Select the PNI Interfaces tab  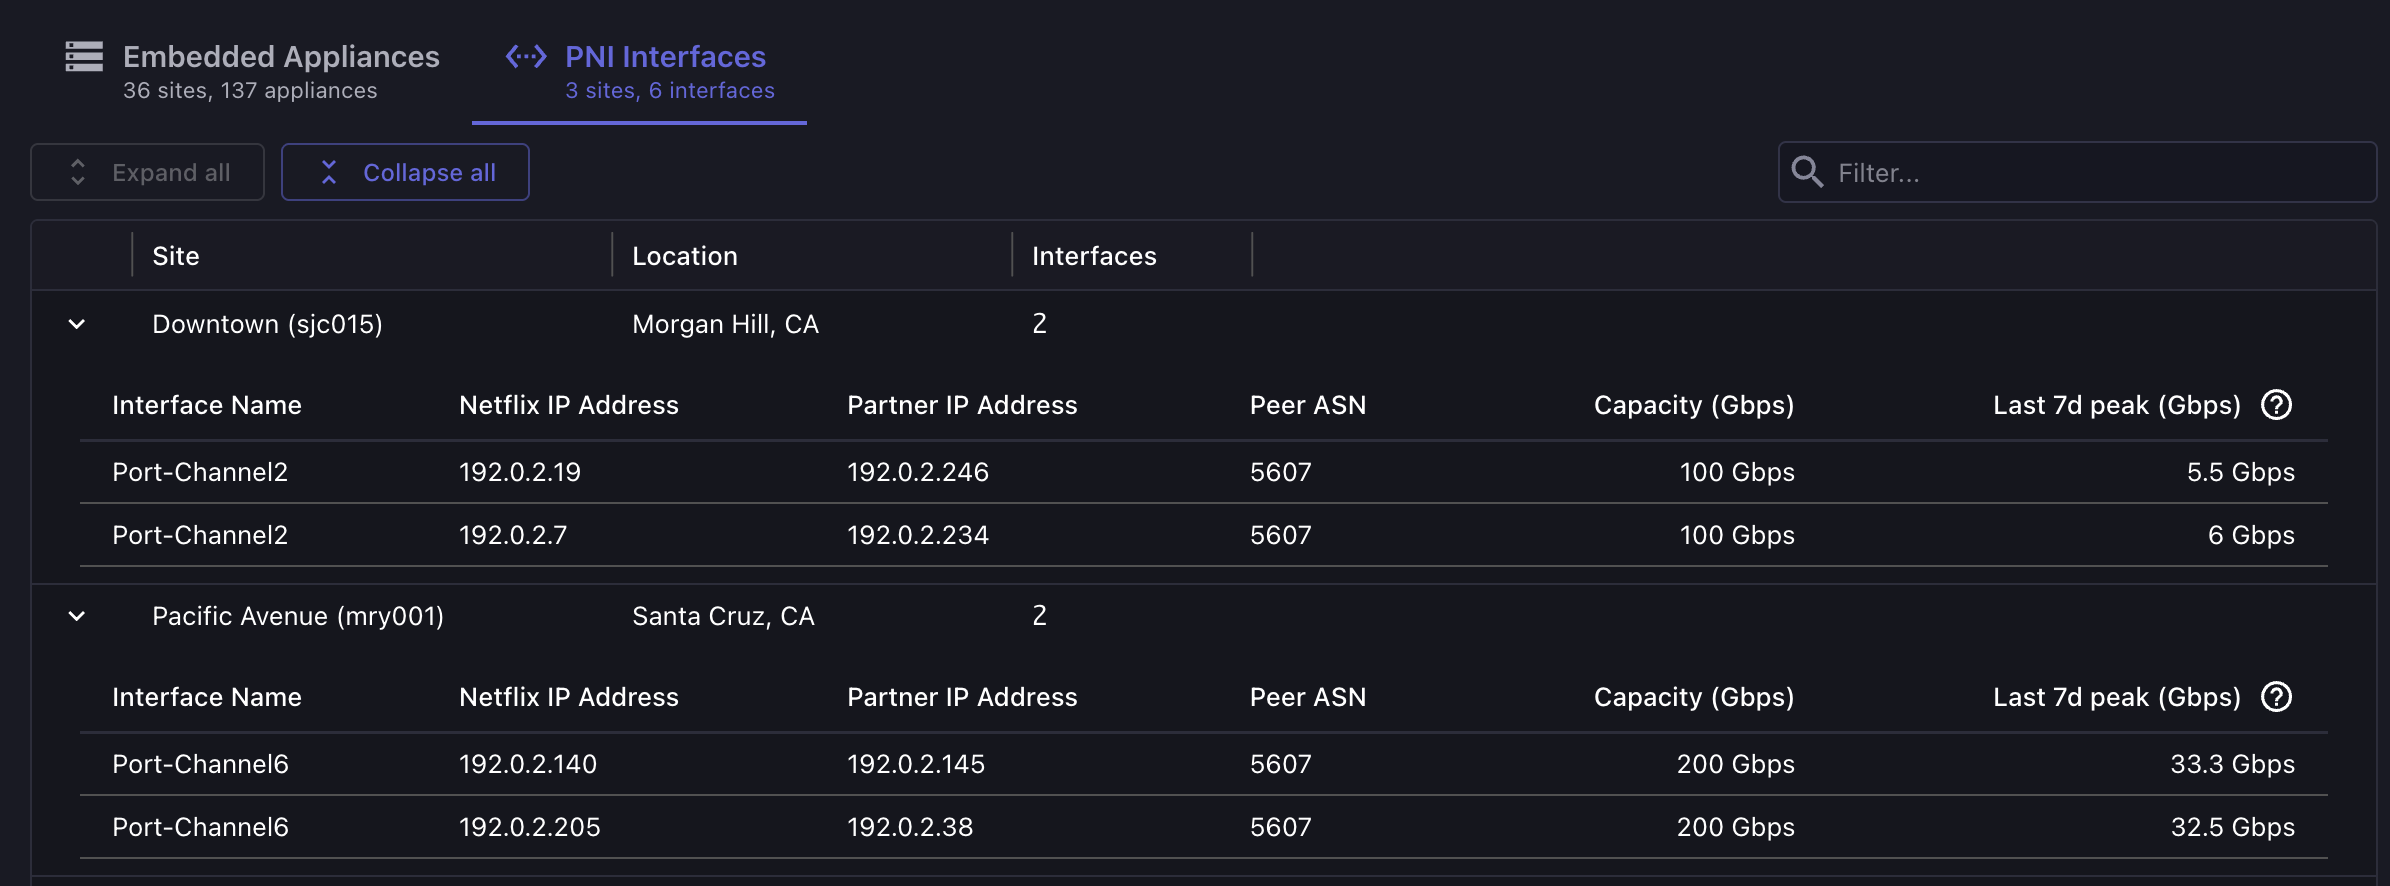(x=639, y=72)
